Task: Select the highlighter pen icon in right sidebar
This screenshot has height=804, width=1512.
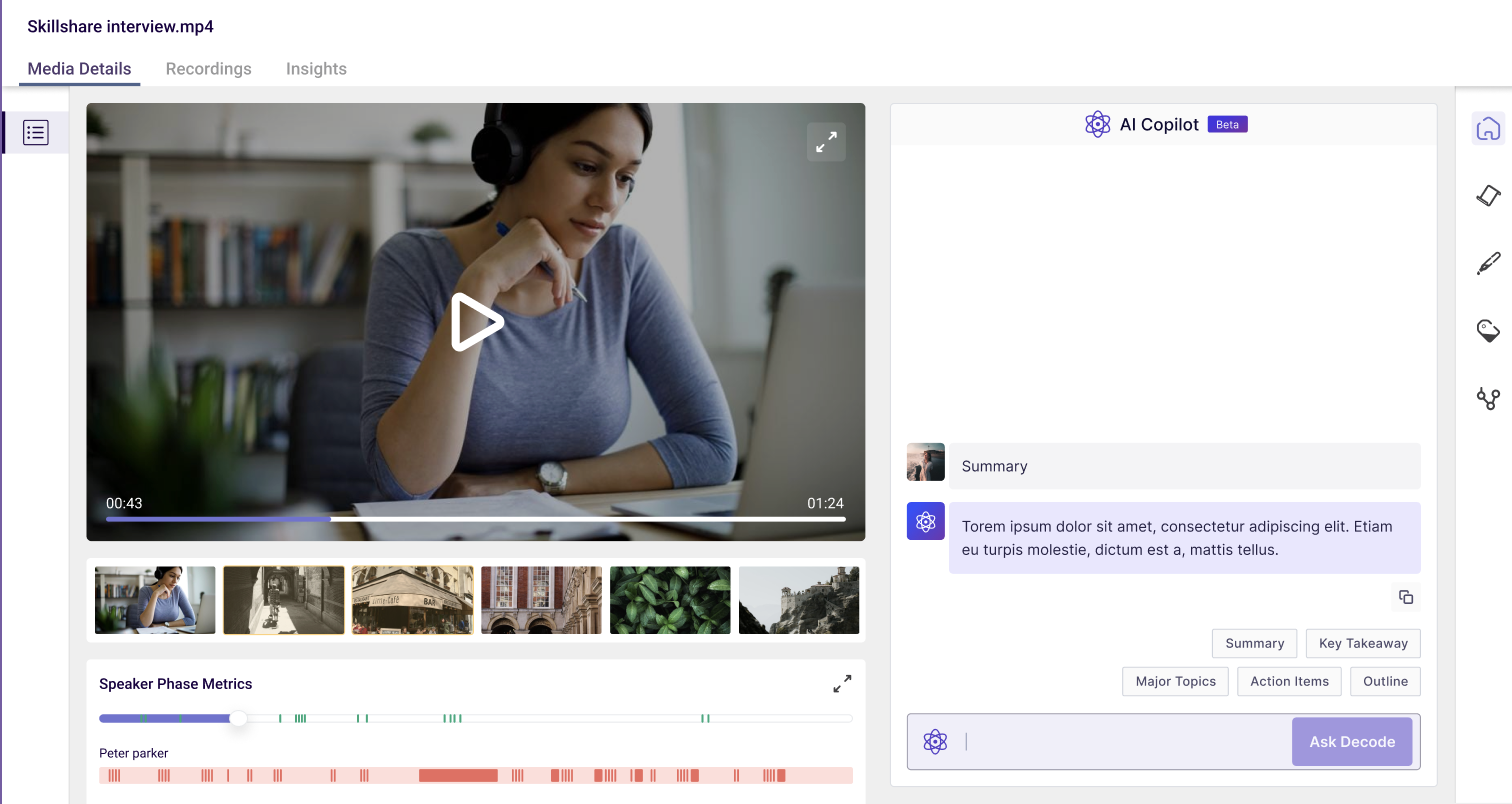Action: [1488, 264]
